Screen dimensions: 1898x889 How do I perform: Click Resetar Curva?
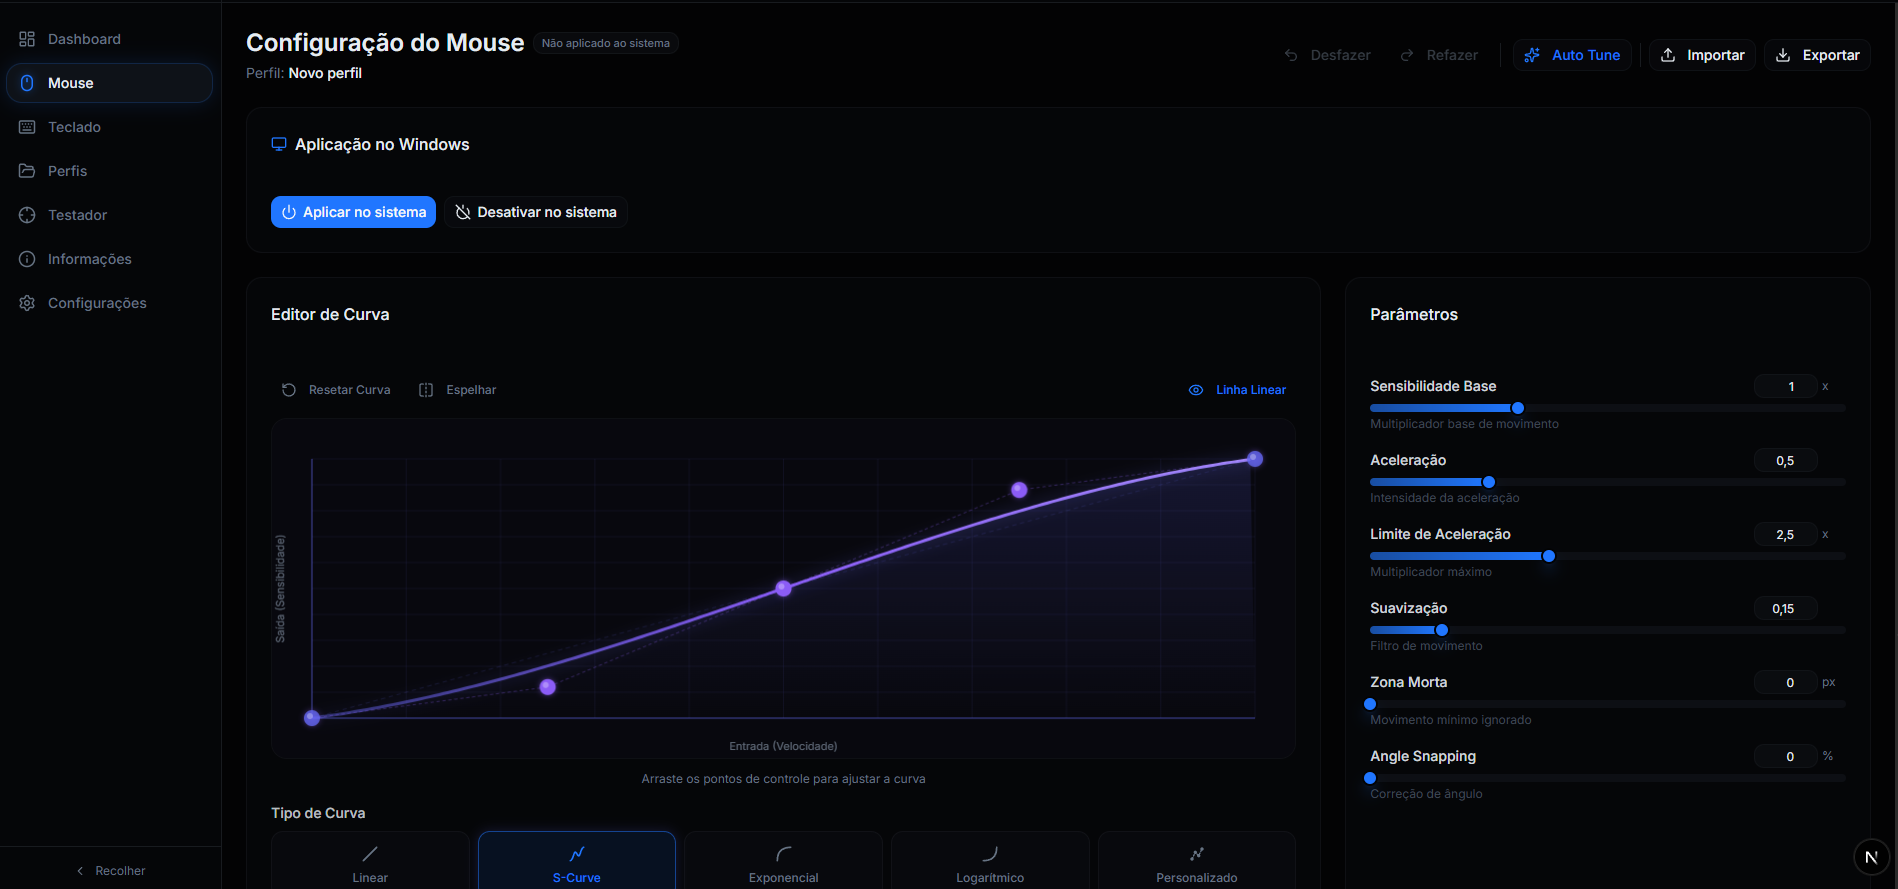pyautogui.click(x=336, y=390)
